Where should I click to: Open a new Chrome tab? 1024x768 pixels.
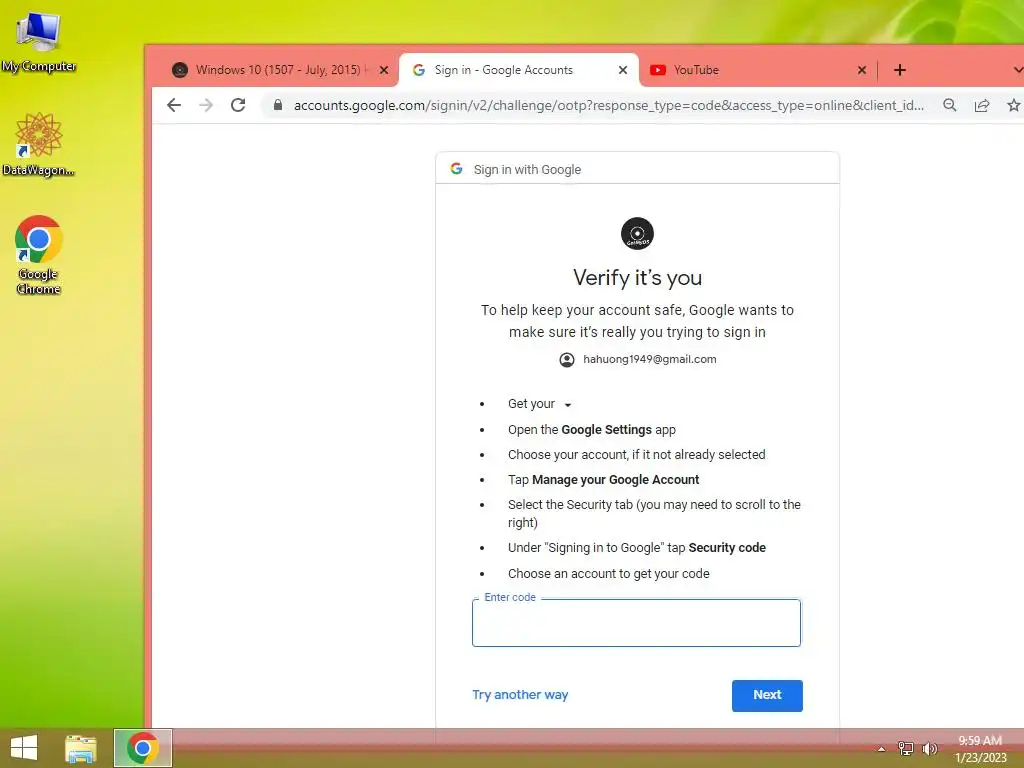click(900, 70)
